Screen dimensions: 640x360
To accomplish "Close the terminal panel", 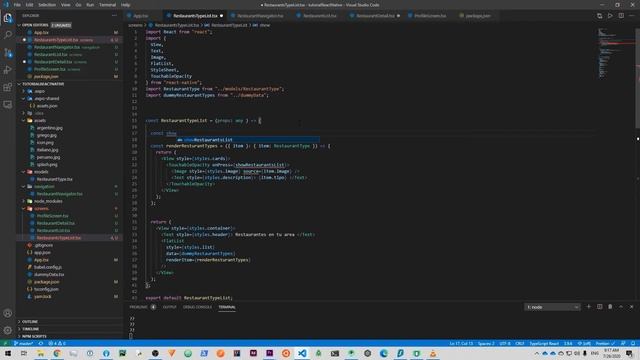I will coord(631,307).
